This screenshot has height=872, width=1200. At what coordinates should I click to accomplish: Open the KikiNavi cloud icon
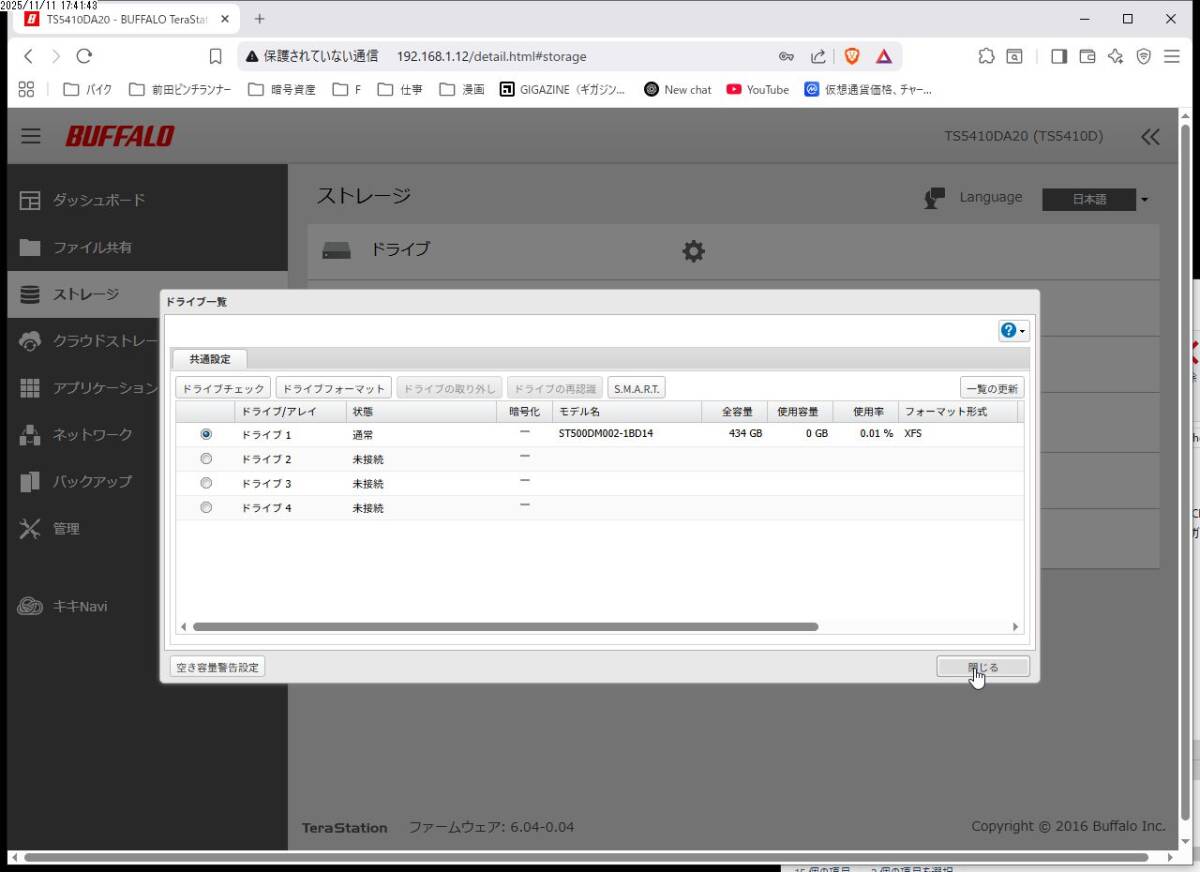[30, 606]
